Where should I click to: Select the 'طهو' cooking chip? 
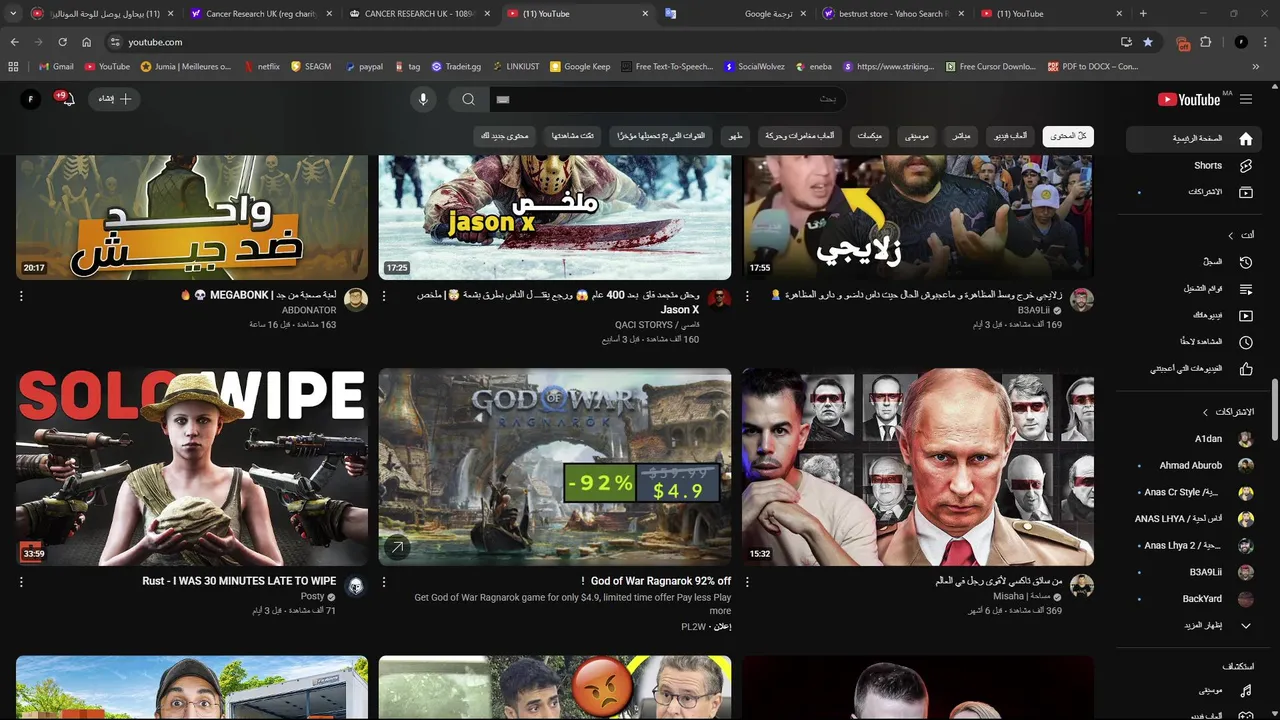pyautogui.click(x=736, y=136)
